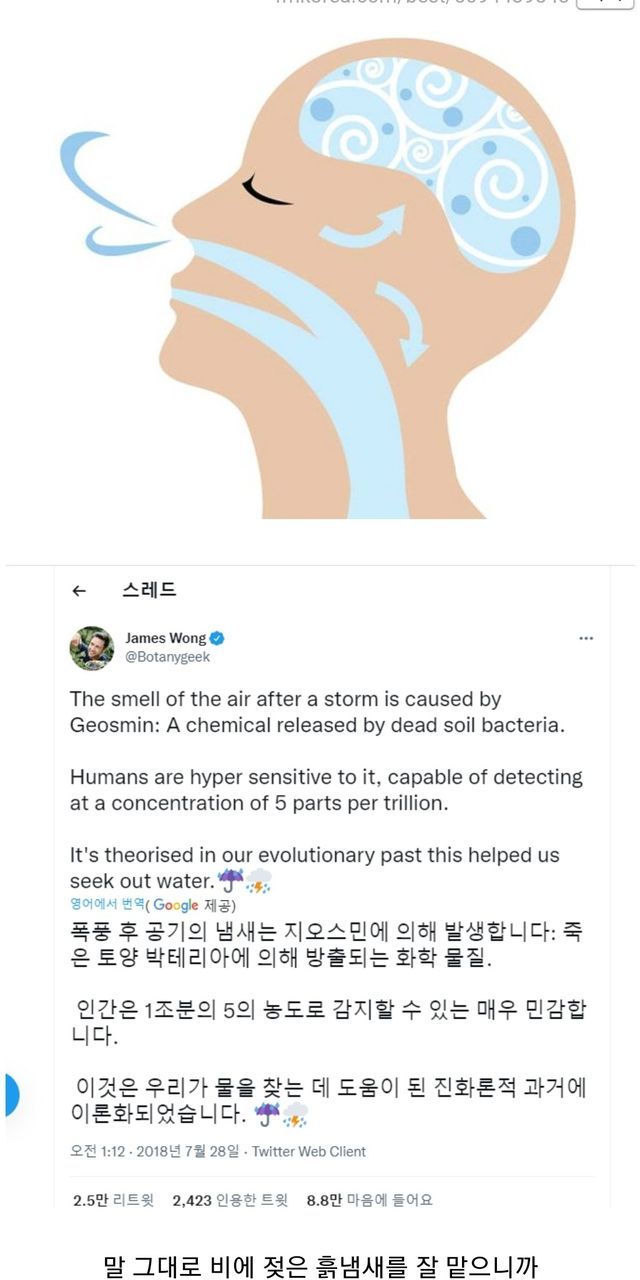
Task: Click the back arrow beside 스레드
Action: click(80, 591)
